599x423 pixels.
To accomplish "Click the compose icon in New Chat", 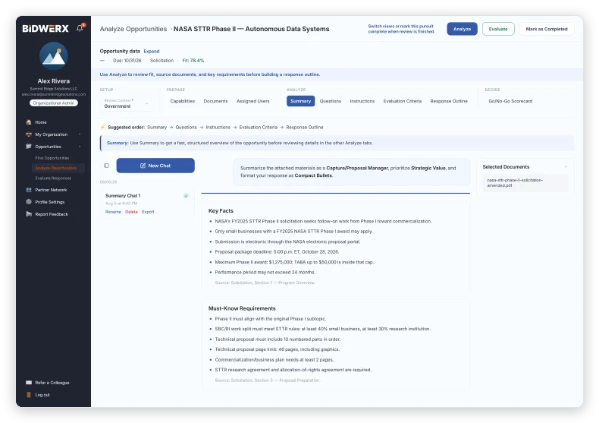I will [143, 165].
